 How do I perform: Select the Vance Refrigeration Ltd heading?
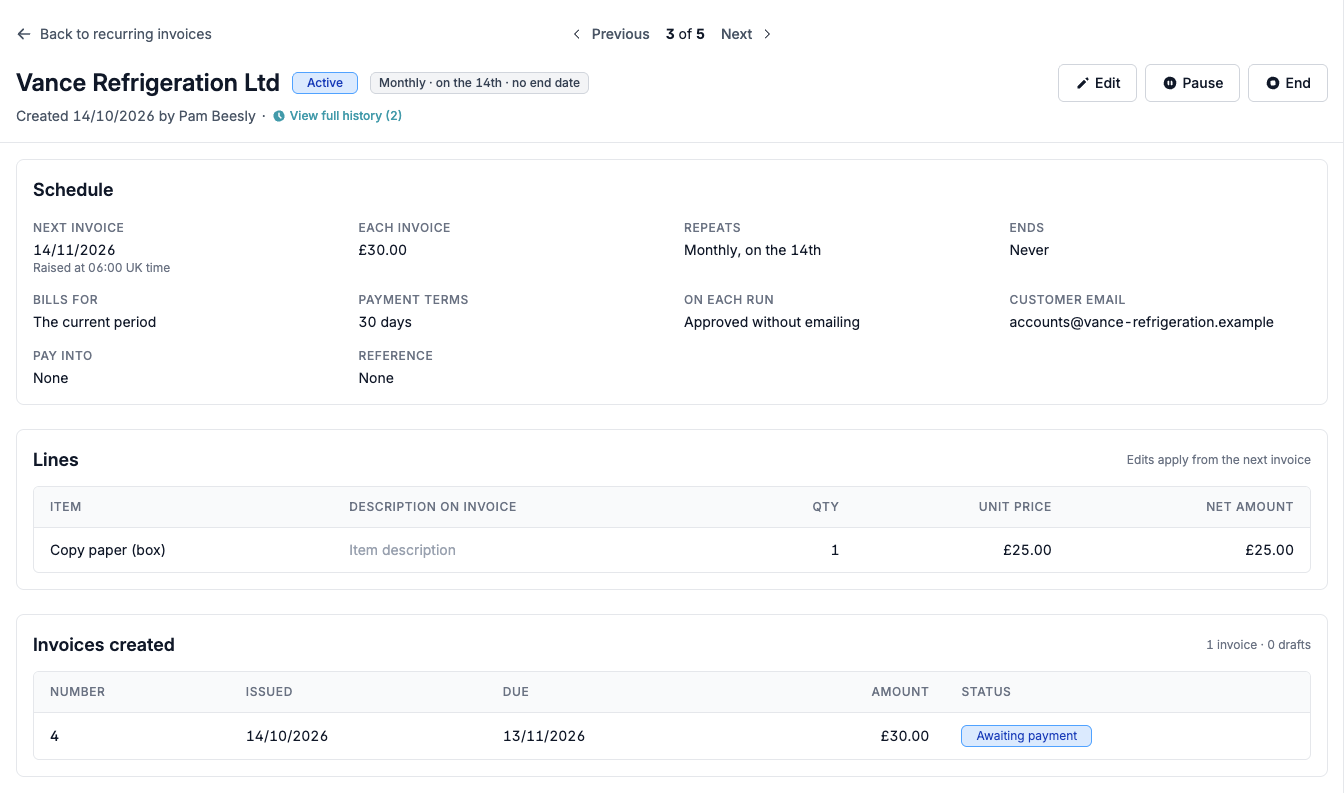(x=148, y=83)
